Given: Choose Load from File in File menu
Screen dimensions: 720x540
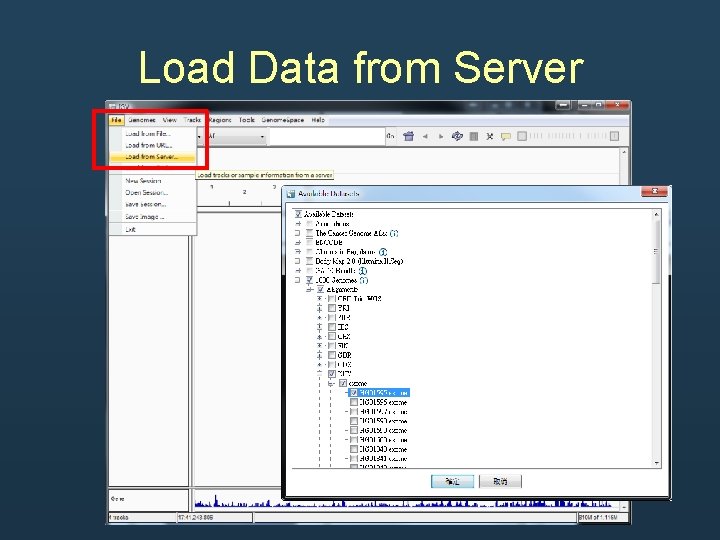Looking at the screenshot, I should click(x=152, y=134).
